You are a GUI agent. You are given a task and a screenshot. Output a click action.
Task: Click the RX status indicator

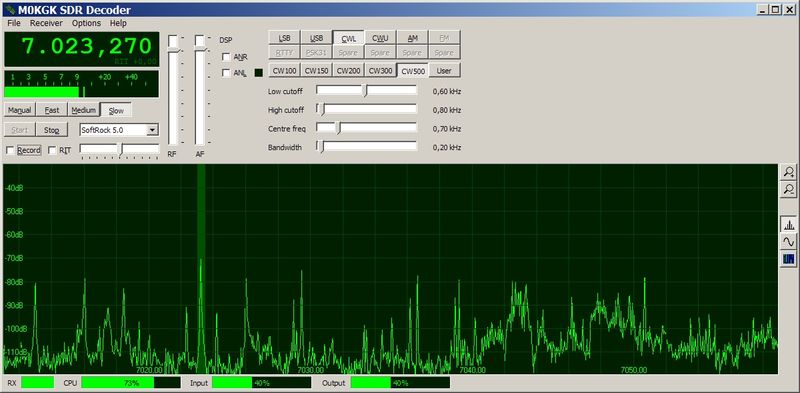38,383
